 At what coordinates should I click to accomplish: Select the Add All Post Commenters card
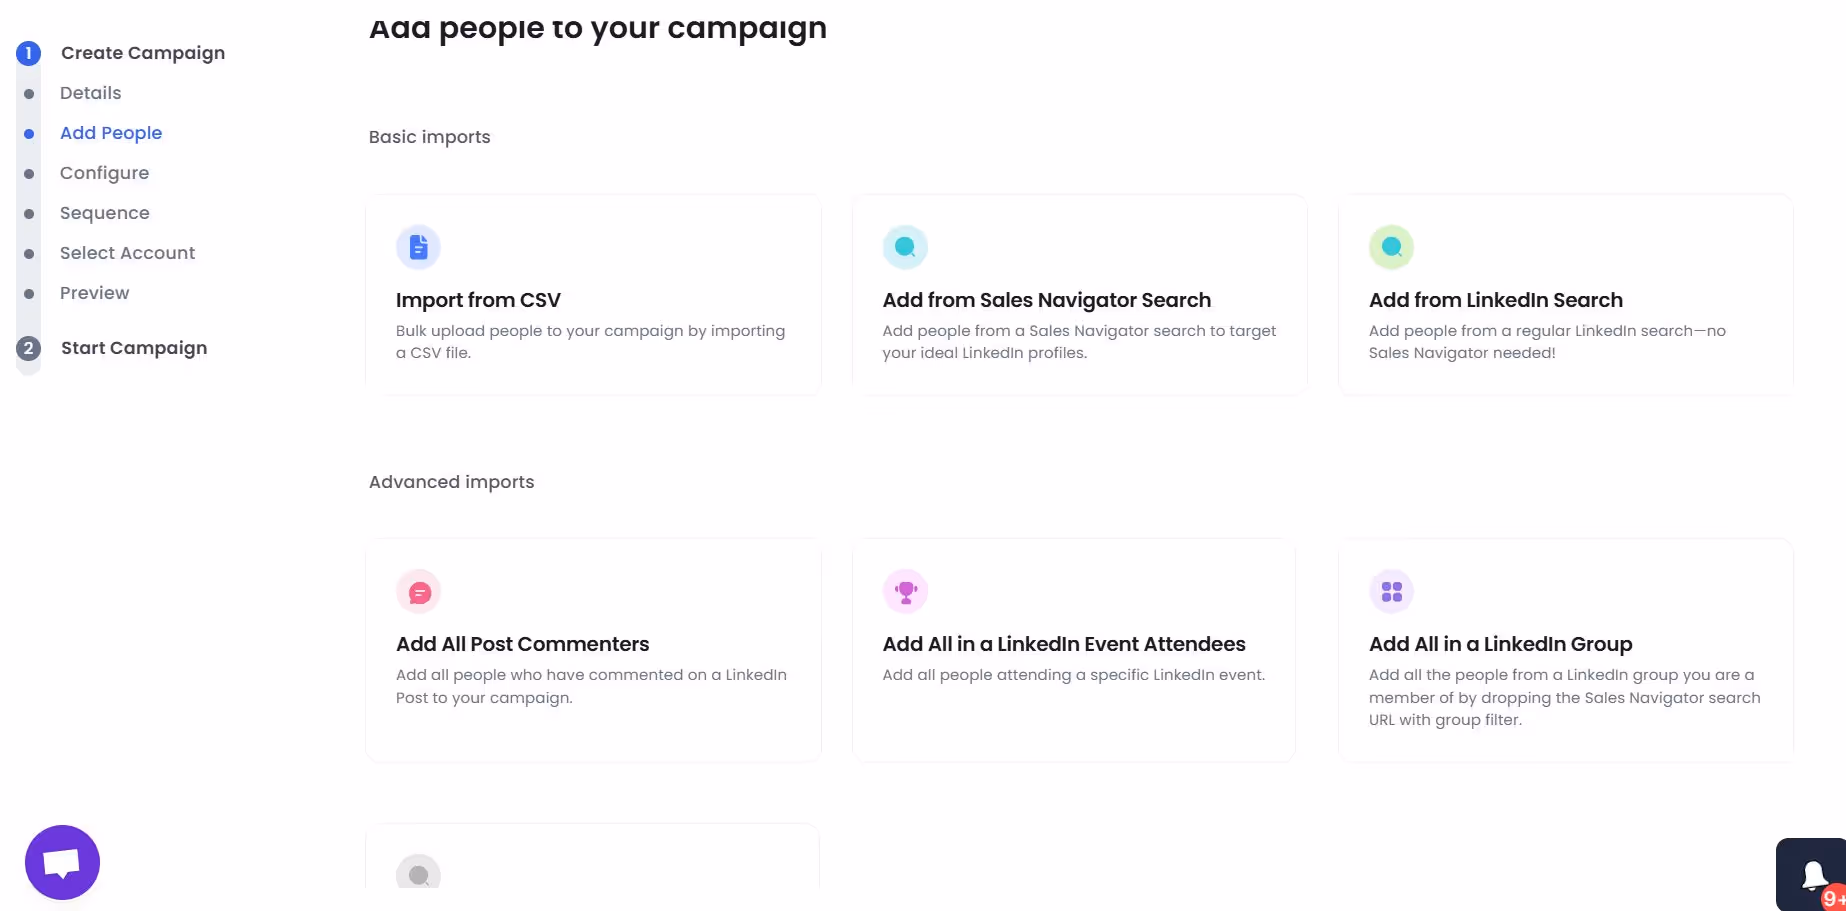click(x=594, y=650)
